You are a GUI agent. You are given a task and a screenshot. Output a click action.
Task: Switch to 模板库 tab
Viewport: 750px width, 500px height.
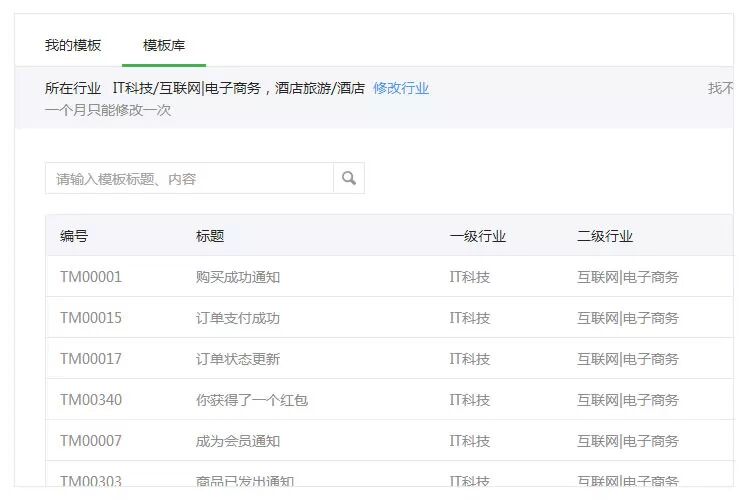[x=164, y=45]
